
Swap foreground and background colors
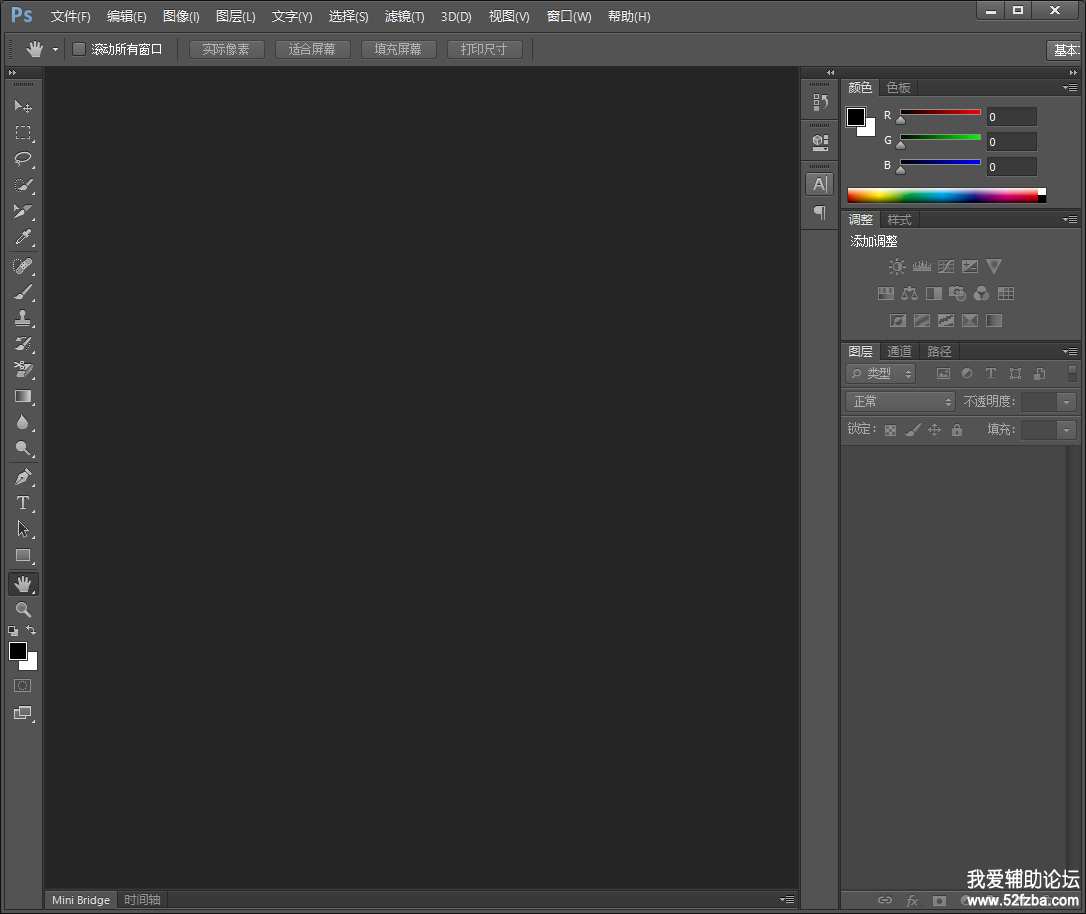click(x=31, y=630)
